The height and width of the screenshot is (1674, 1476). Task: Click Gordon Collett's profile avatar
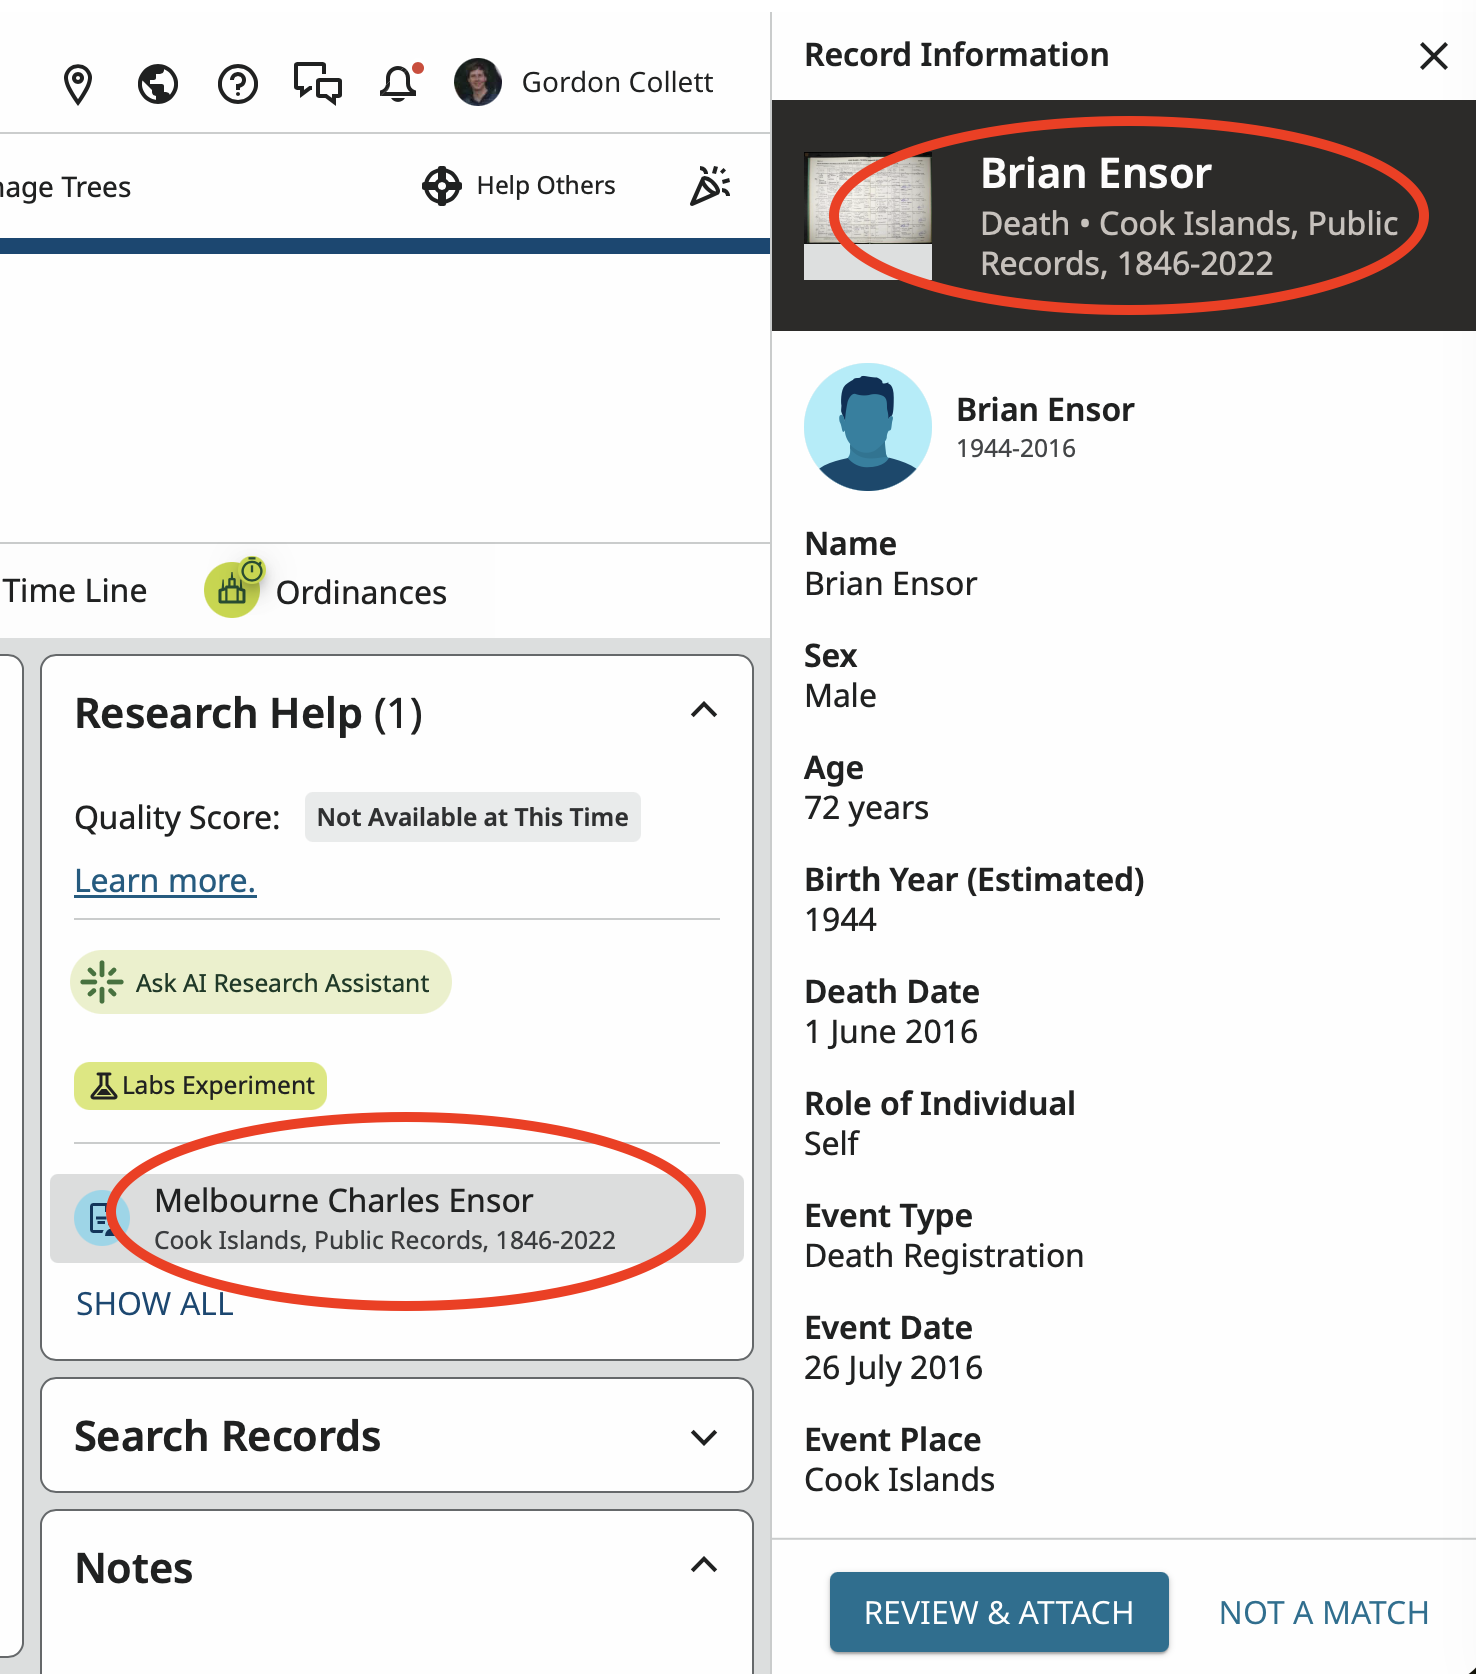478,82
